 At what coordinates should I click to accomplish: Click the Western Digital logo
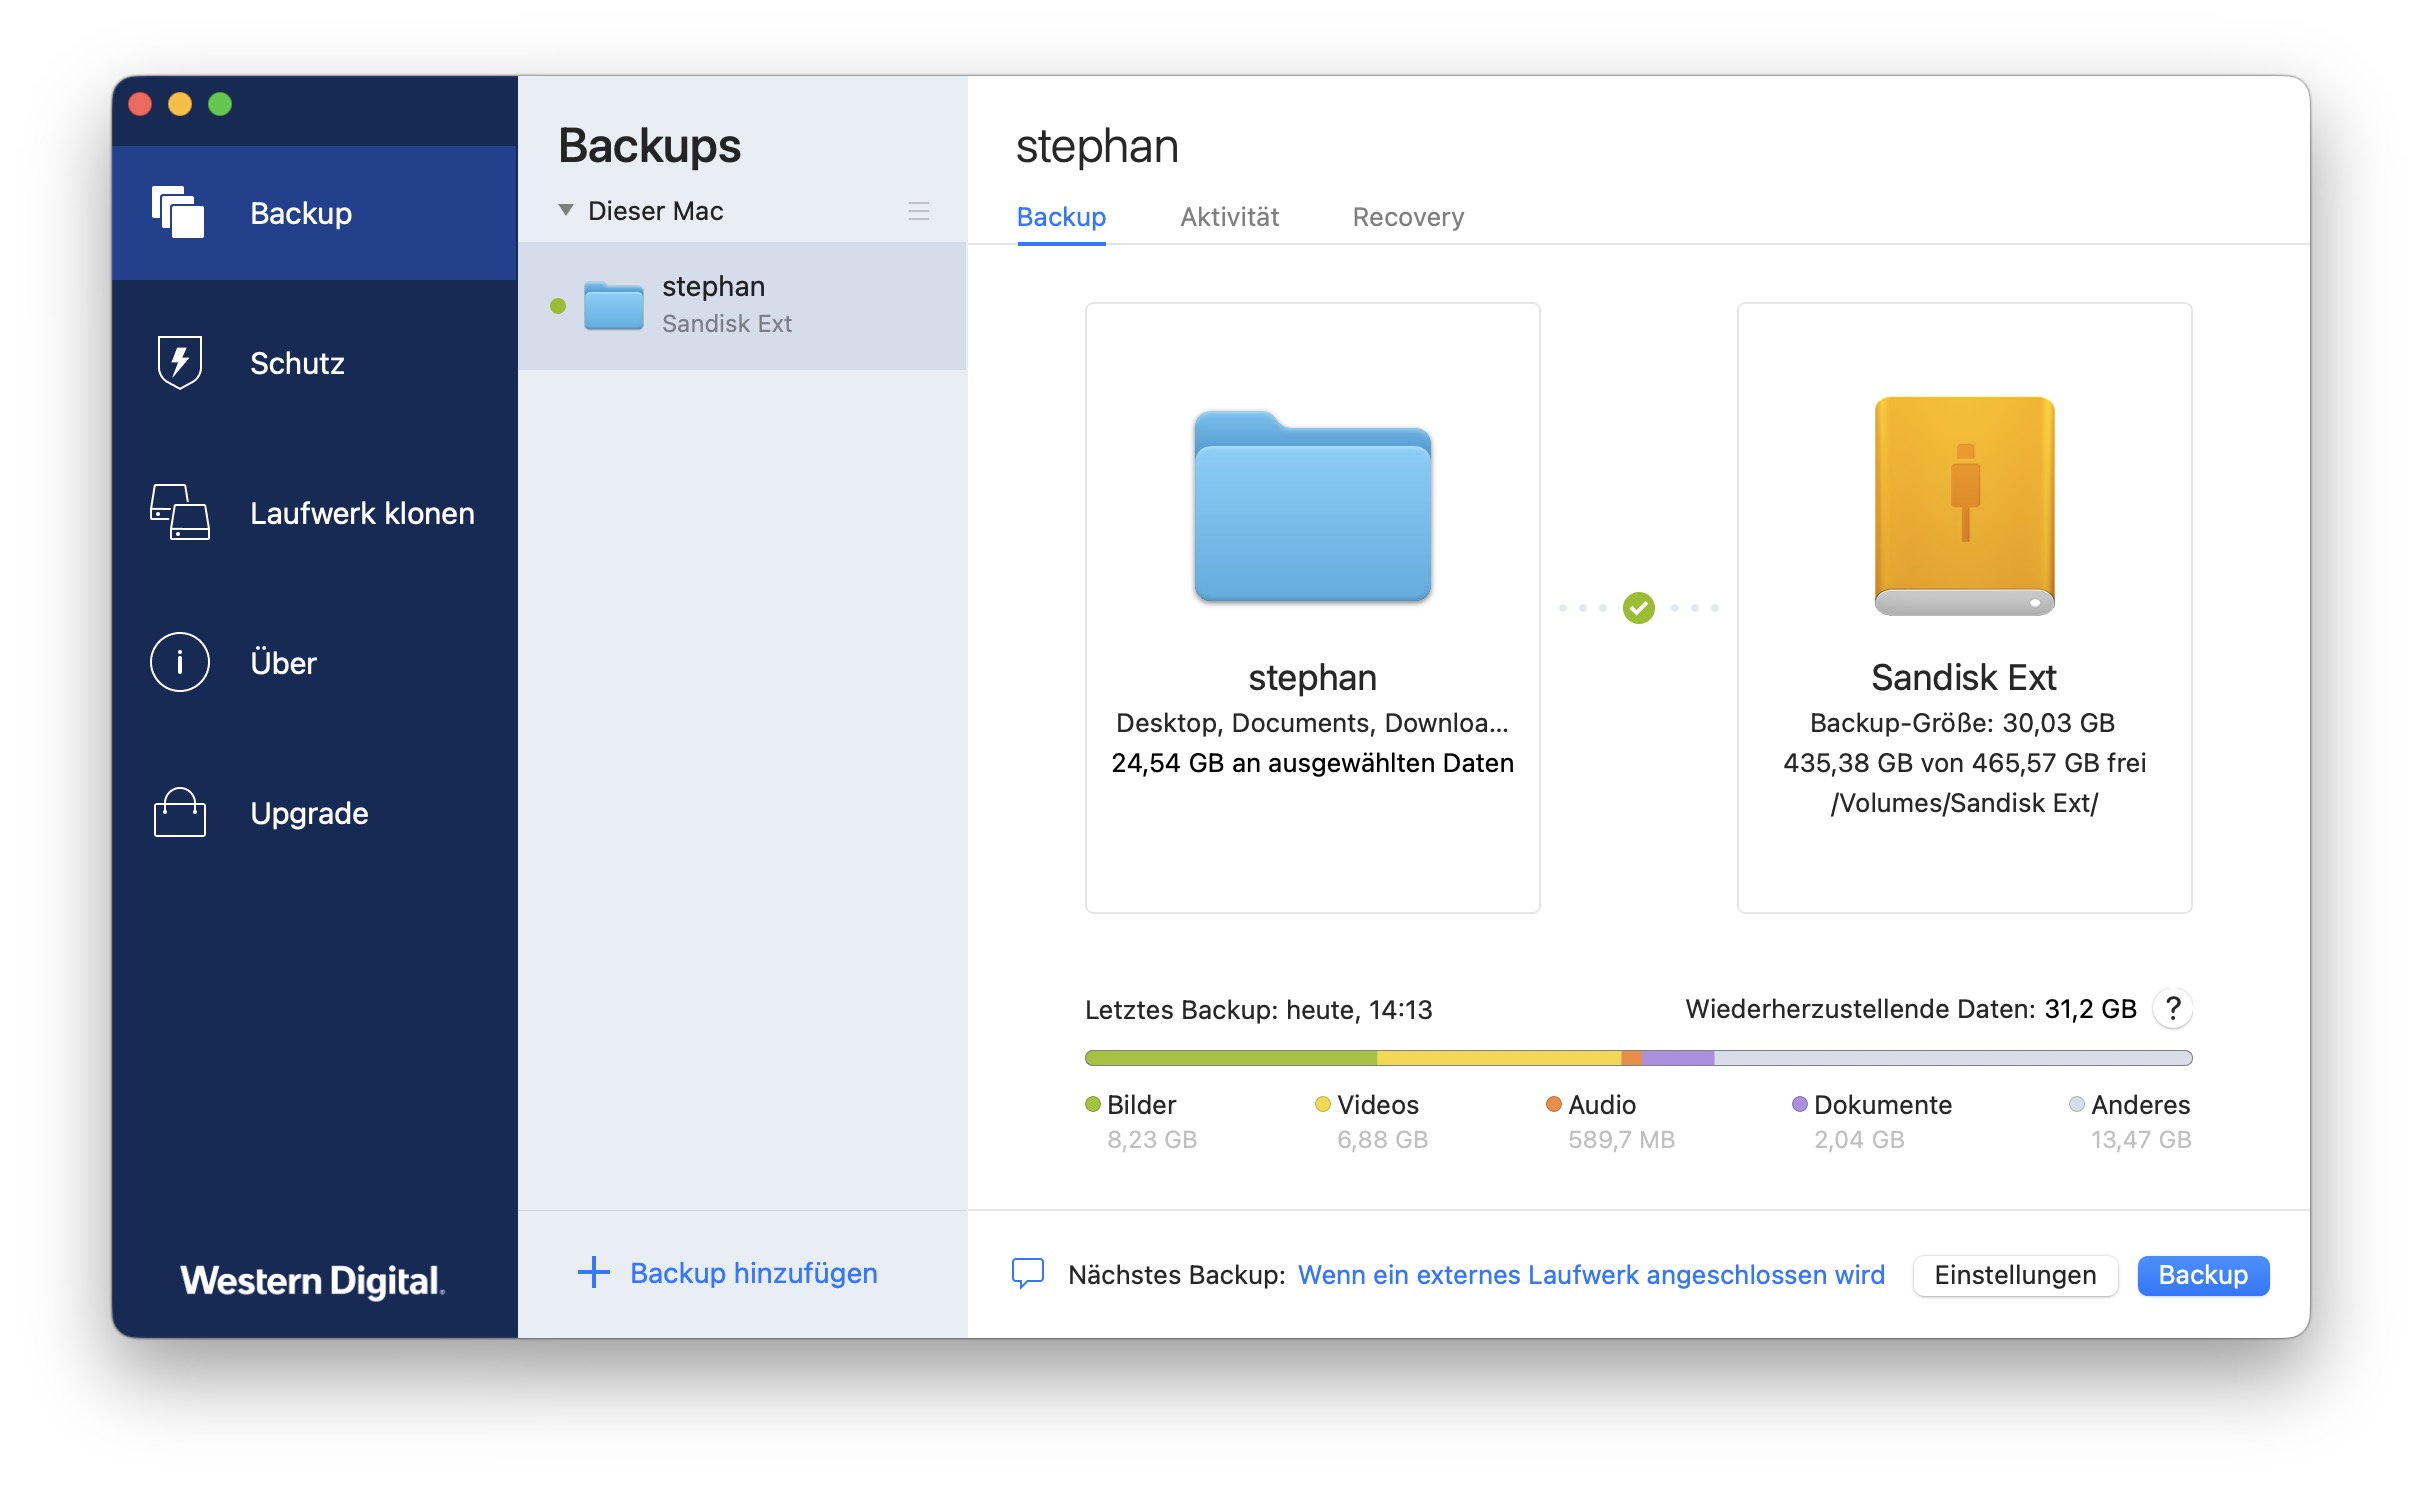[312, 1281]
